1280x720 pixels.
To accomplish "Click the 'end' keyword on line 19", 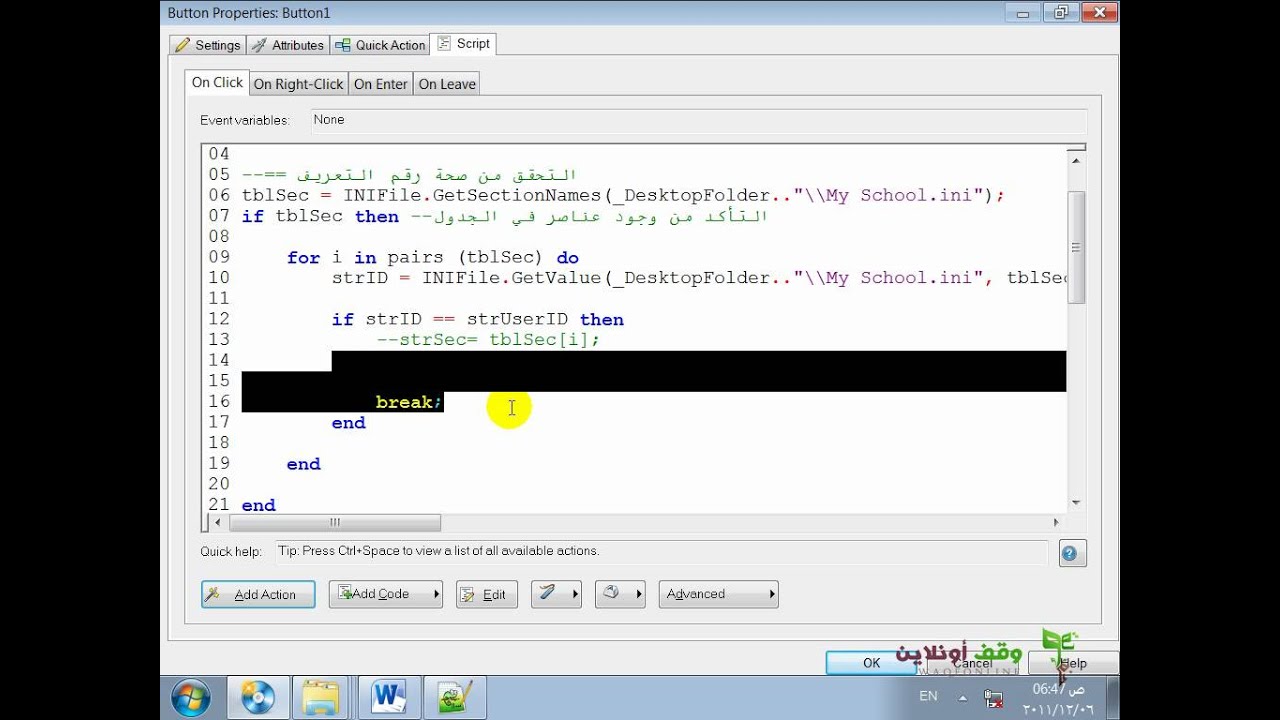I will point(303,464).
